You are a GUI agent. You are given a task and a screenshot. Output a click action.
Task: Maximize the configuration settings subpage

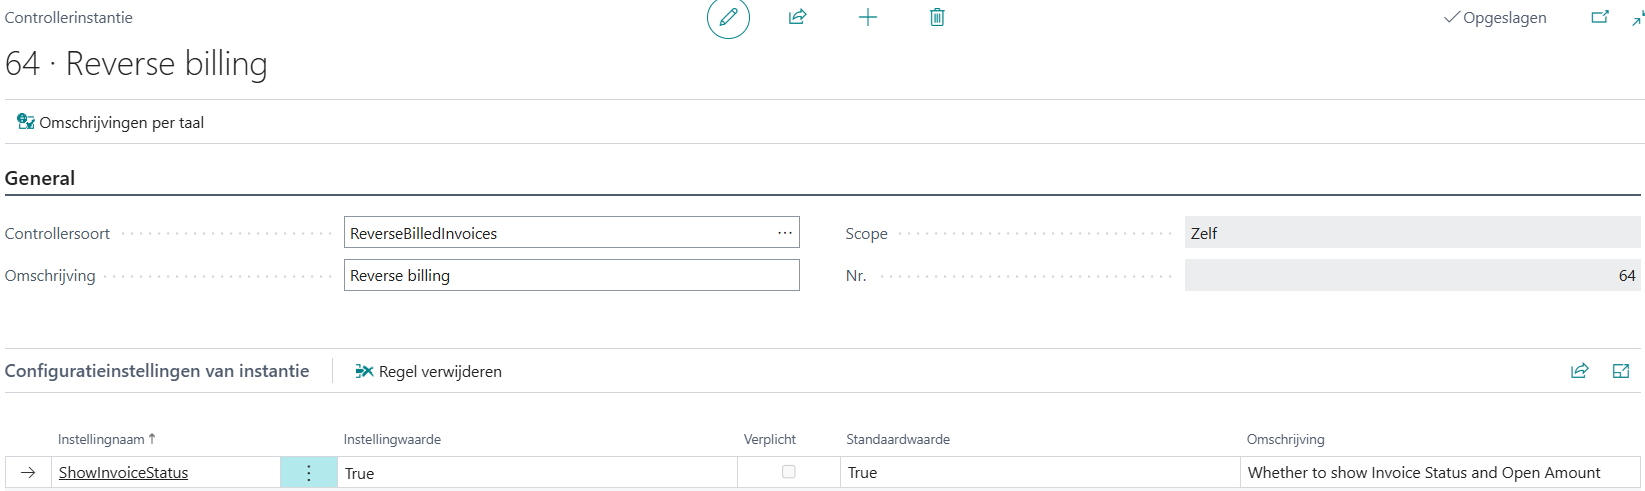point(1621,371)
